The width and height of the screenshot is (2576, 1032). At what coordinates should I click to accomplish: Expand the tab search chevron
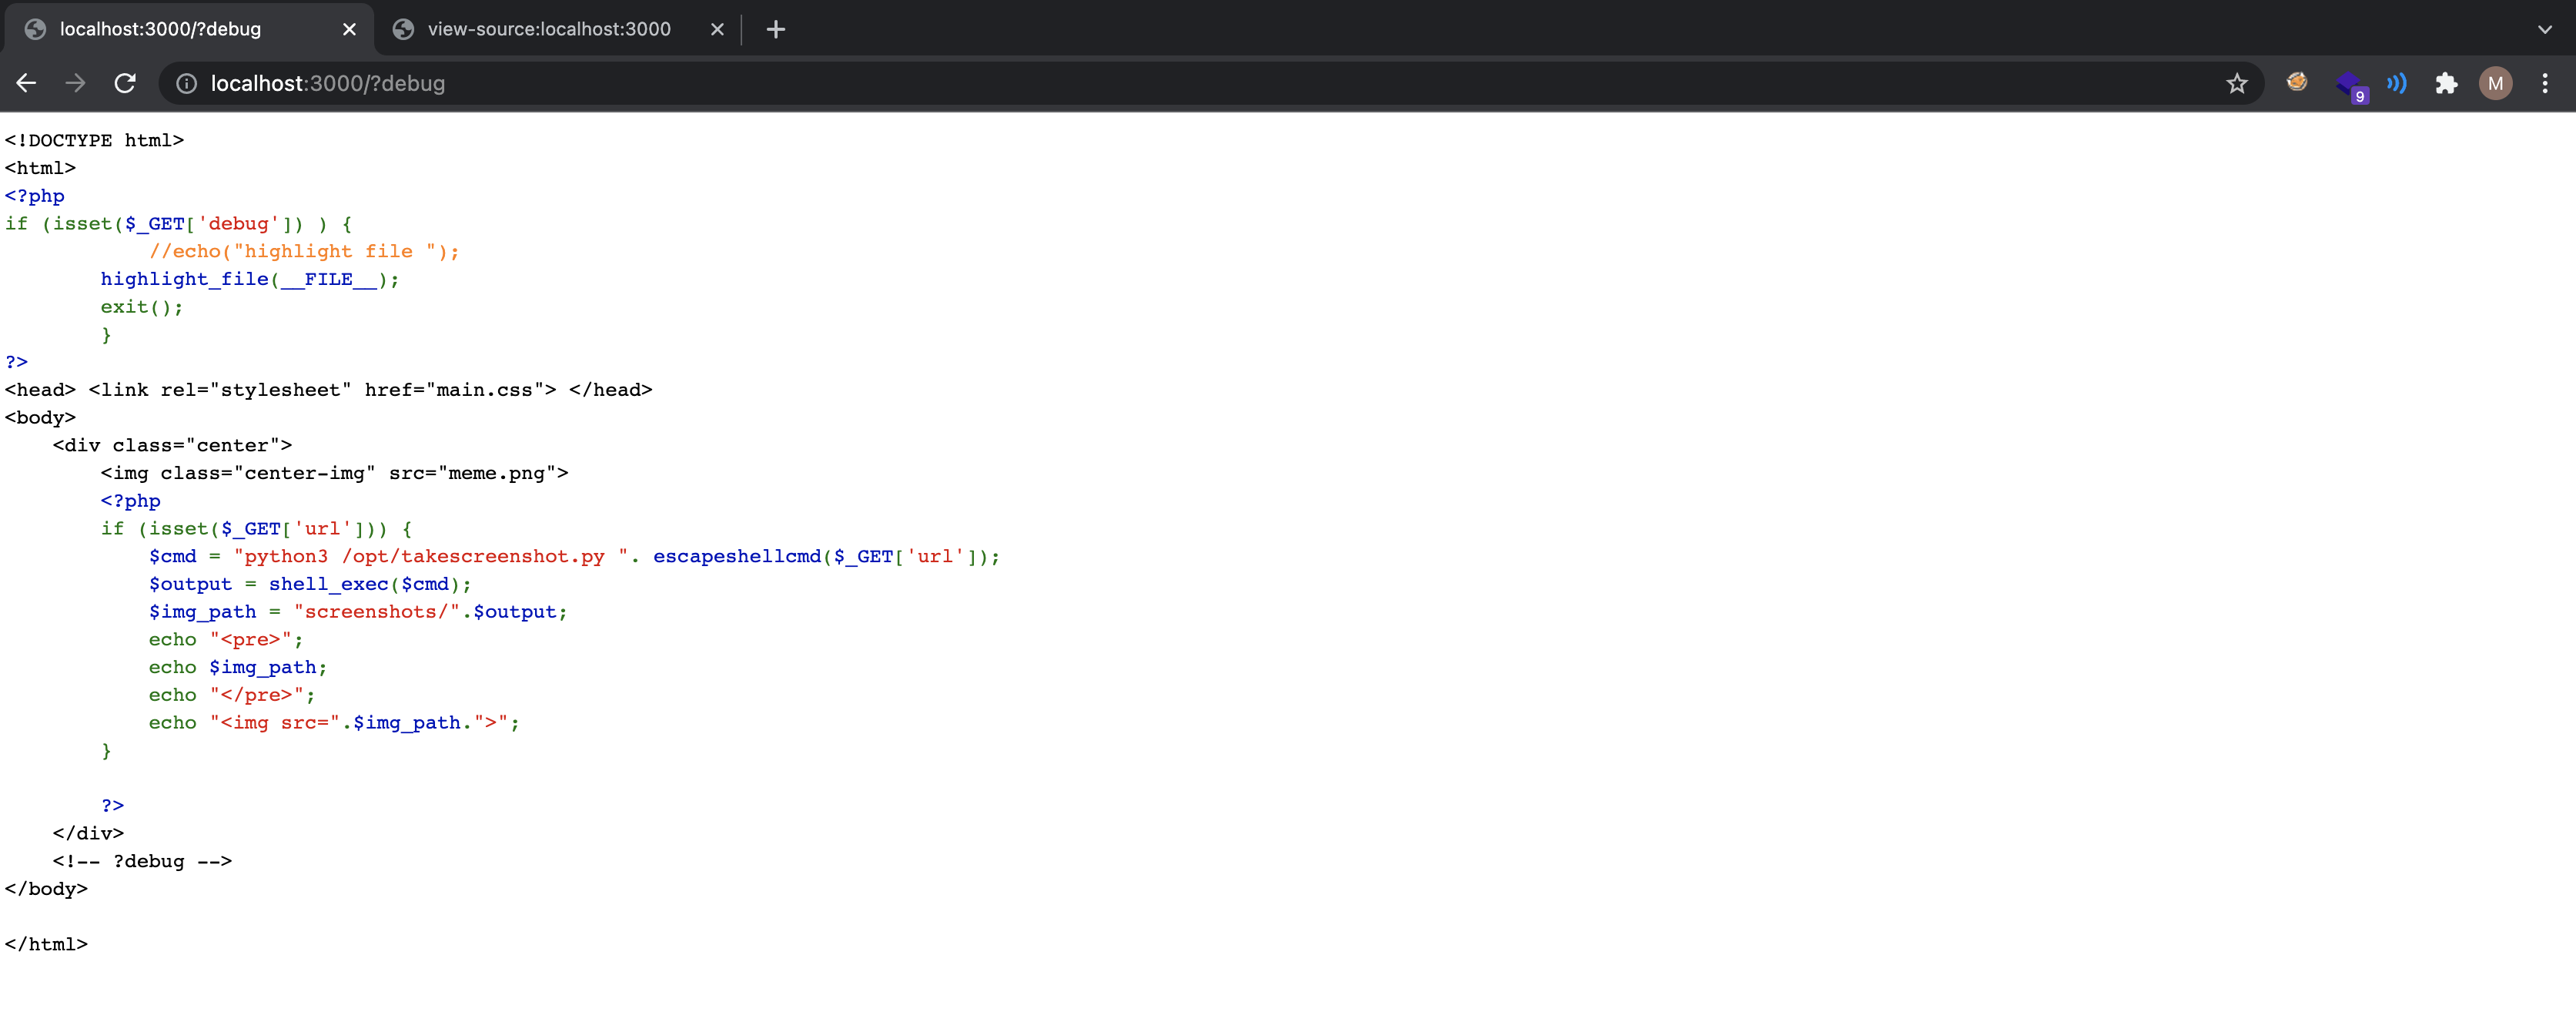pos(2545,30)
